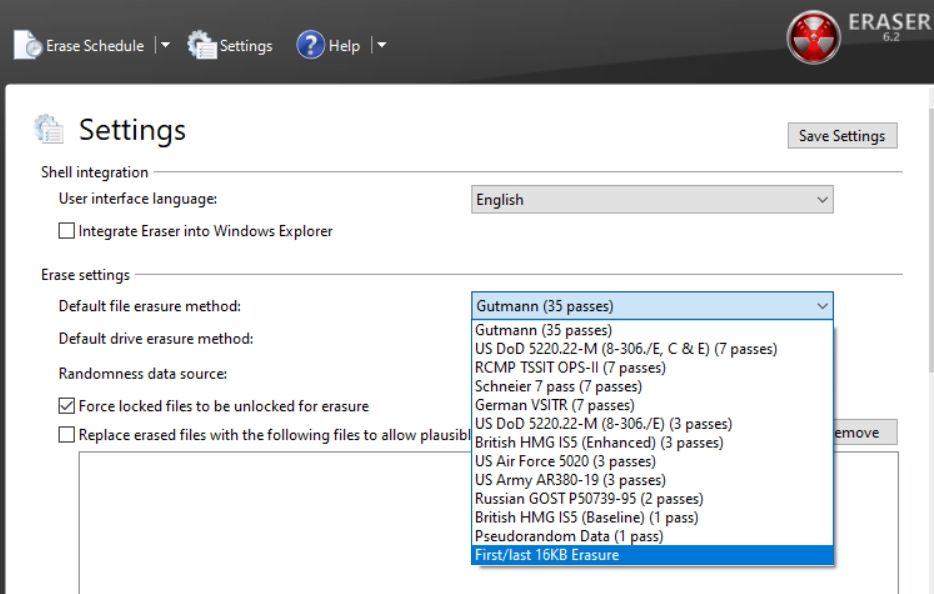Choose First/last 16KB Erasure option
The image size is (934, 594).
[x=652, y=555]
